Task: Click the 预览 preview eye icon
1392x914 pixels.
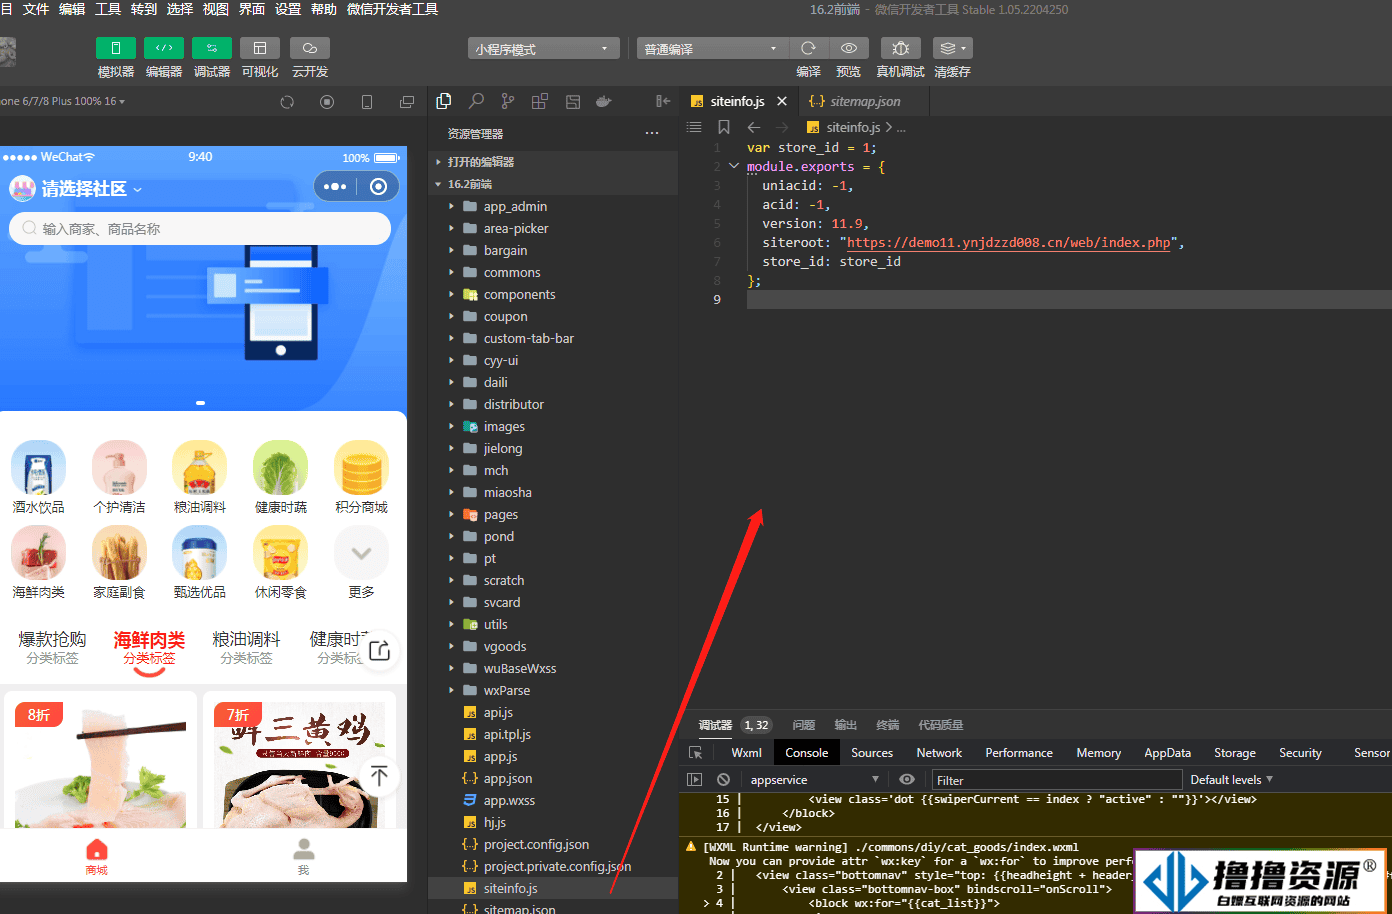Action: pyautogui.click(x=848, y=48)
